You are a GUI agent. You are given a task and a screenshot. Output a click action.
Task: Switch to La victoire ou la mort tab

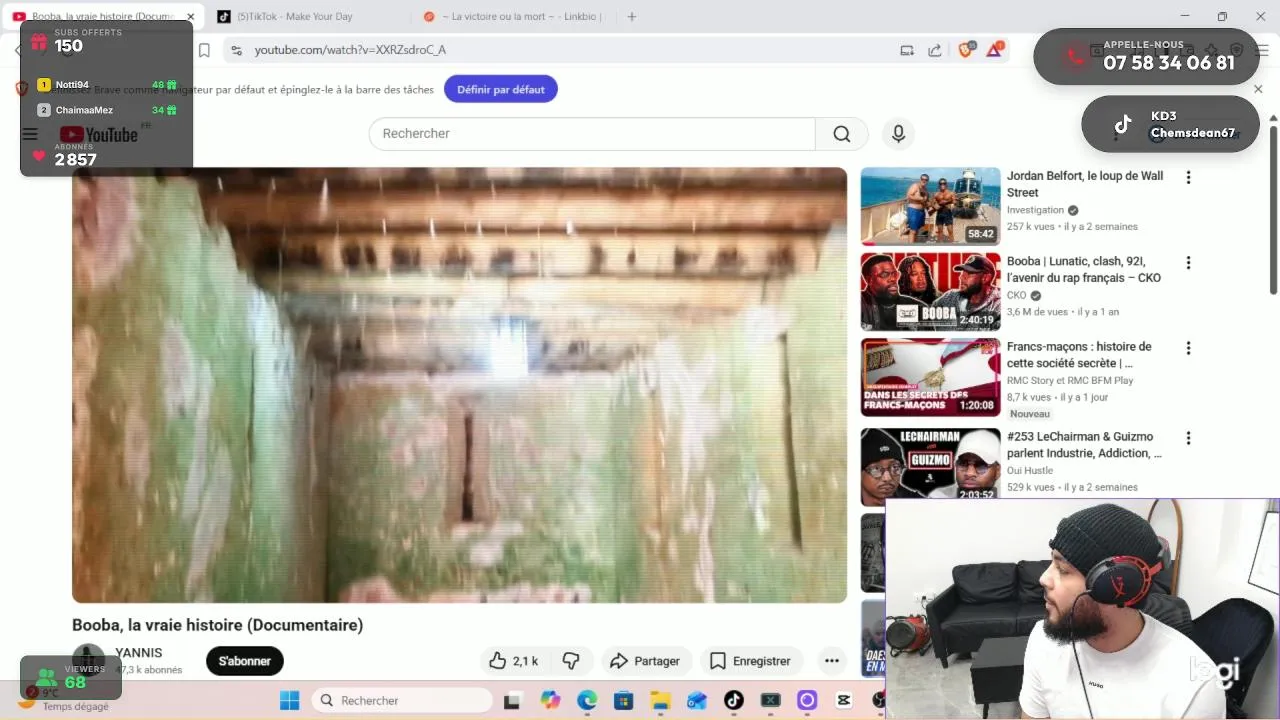point(510,17)
